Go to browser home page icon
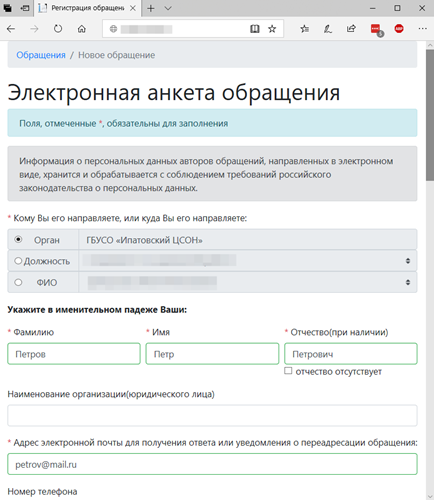 click(82, 29)
